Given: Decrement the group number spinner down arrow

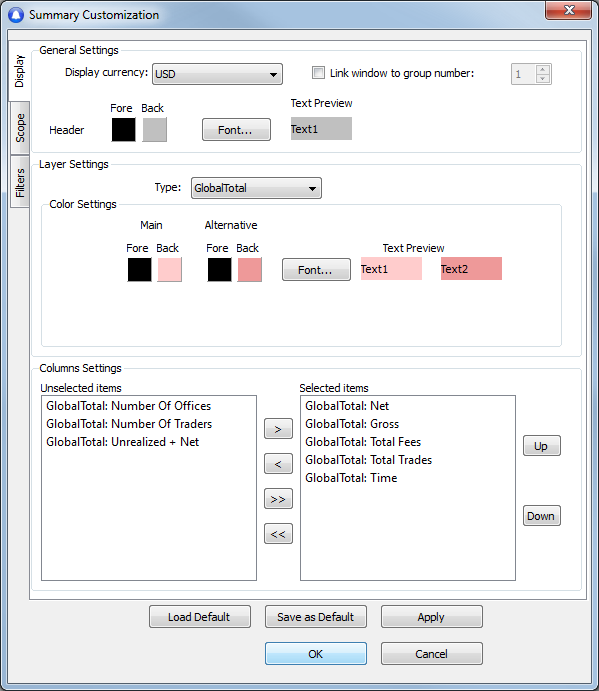Looking at the screenshot, I should click(543, 78).
